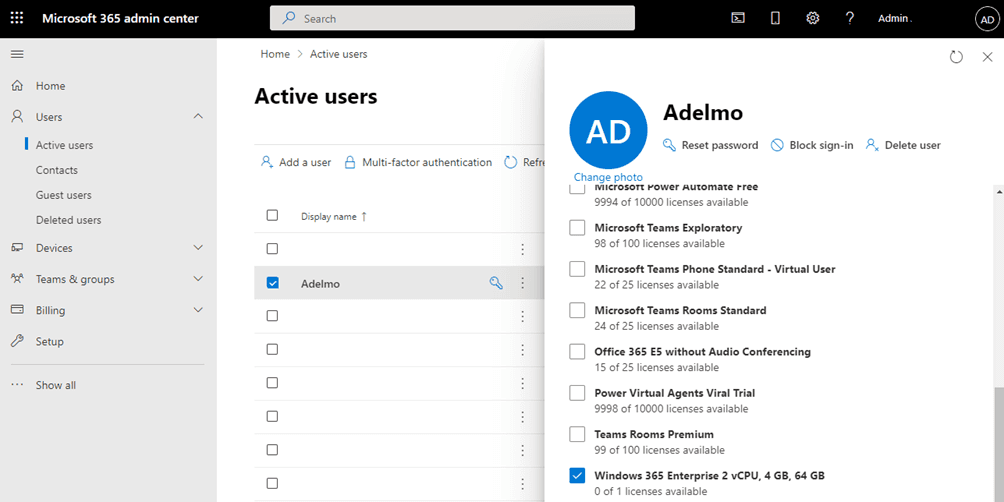Click the Users person icon in sidebar
This screenshot has height=502, width=1004.
[x=17, y=117]
